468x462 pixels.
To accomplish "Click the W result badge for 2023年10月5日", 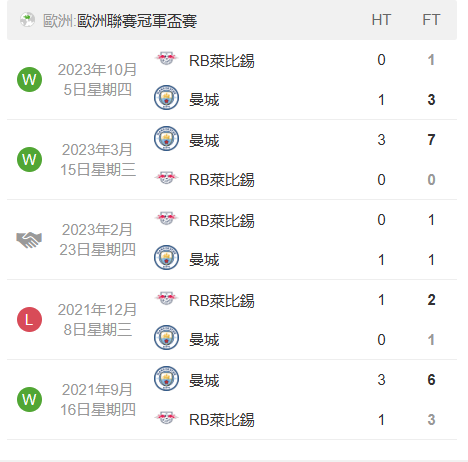I will [x=29, y=79].
